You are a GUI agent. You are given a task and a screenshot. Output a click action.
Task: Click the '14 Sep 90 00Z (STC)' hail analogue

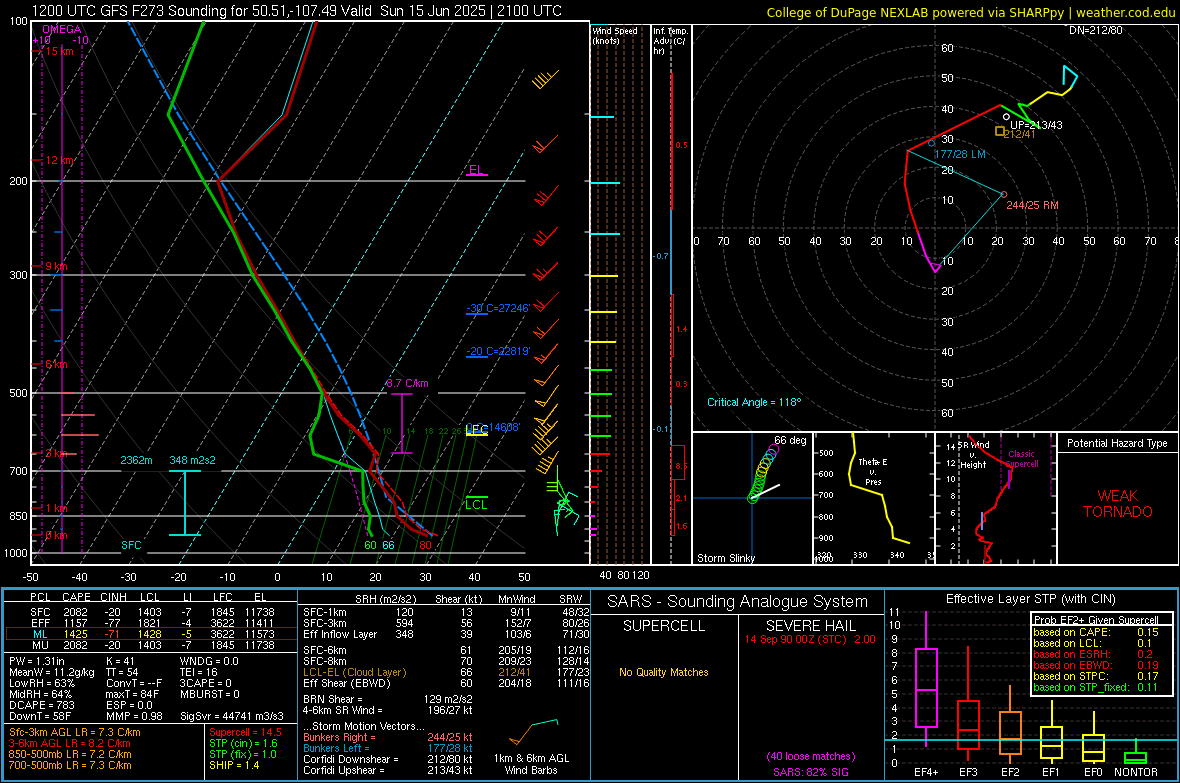pos(795,639)
